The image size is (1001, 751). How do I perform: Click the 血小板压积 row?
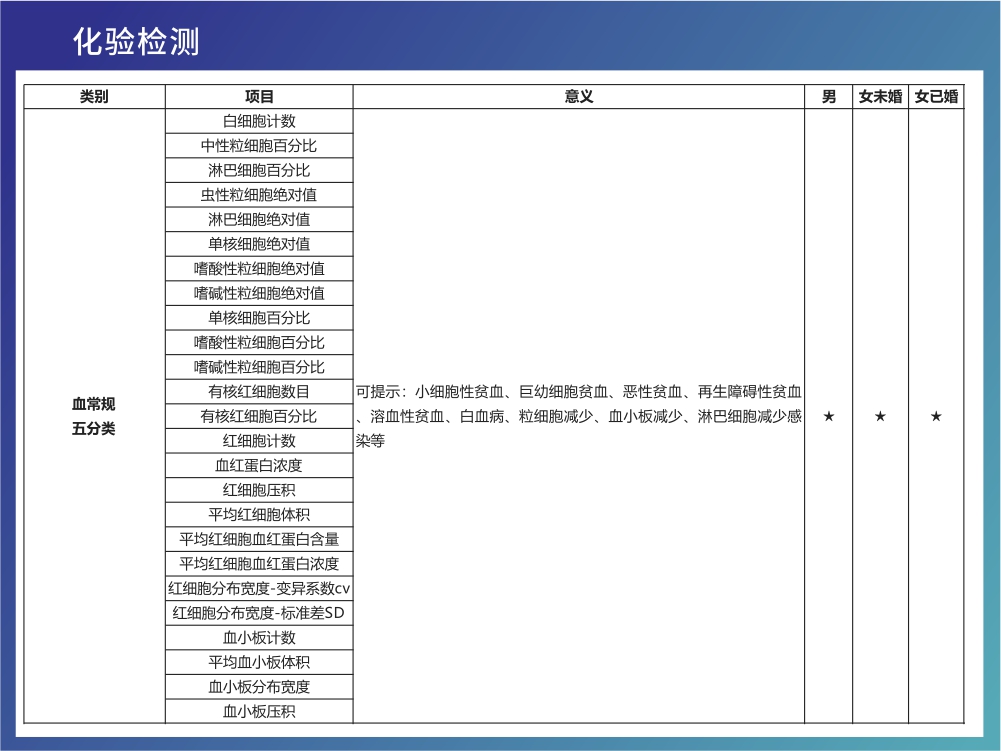259,711
